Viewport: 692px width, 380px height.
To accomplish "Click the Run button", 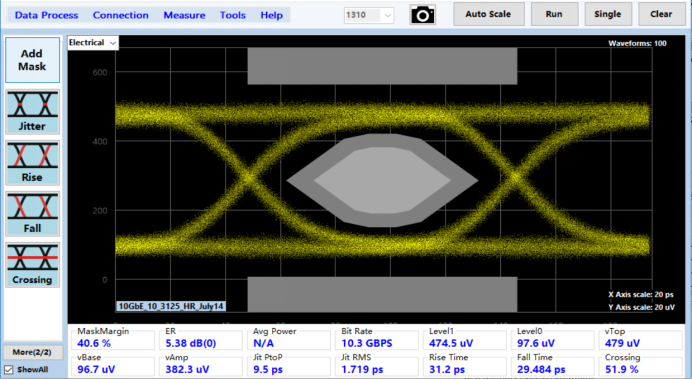I will tap(554, 14).
